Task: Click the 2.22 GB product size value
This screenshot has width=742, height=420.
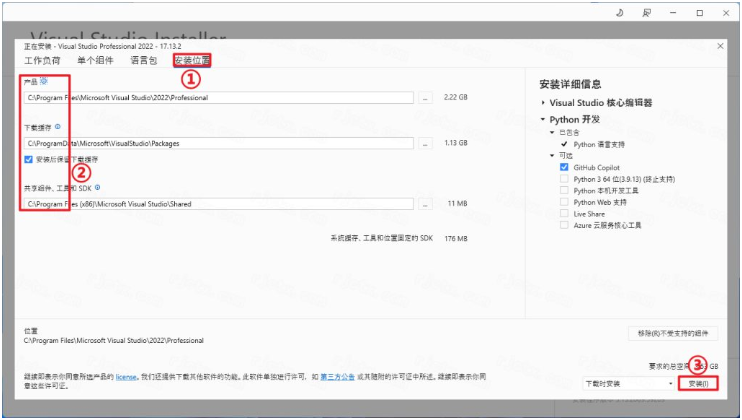Action: point(456,97)
